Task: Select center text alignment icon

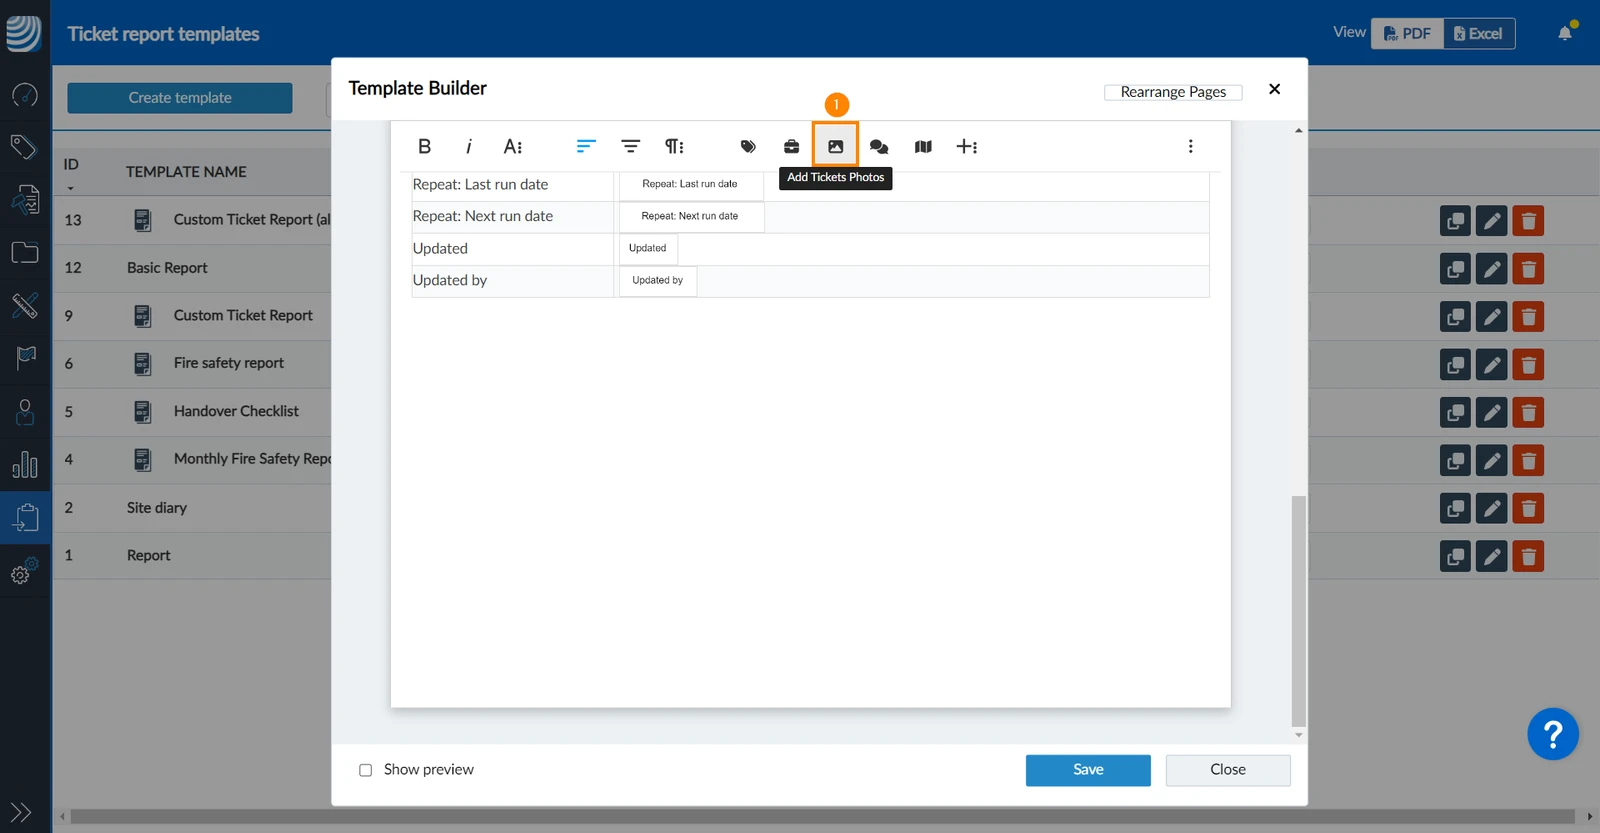Action: (x=630, y=146)
